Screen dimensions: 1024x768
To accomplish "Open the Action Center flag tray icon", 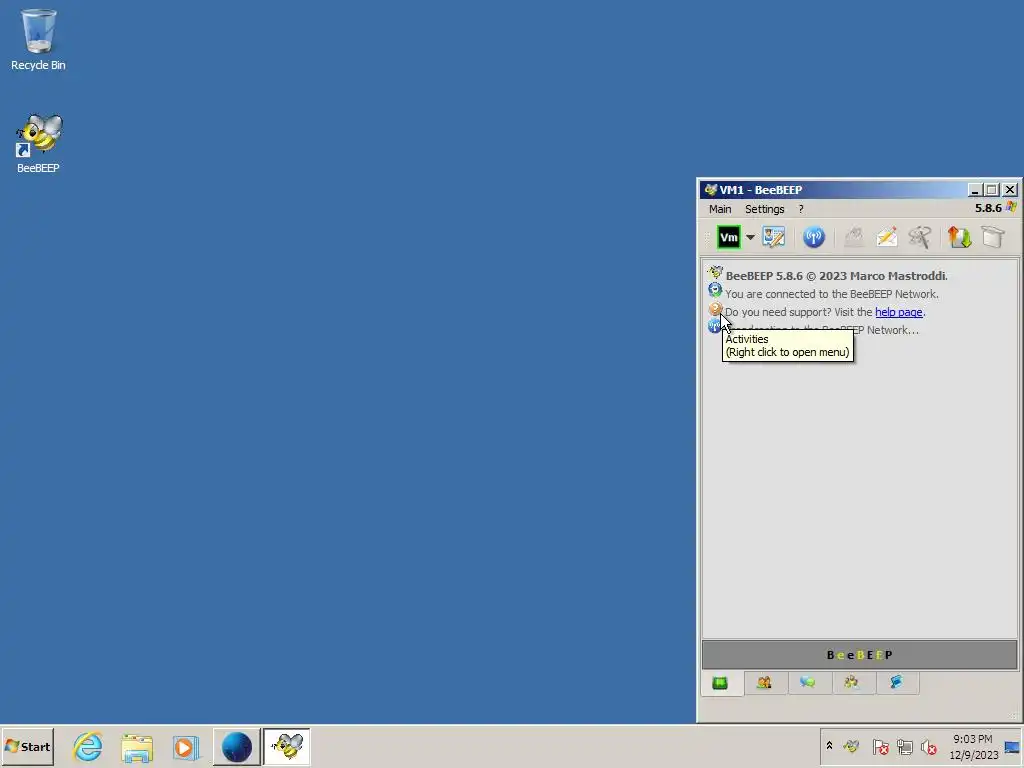I will tap(880, 746).
